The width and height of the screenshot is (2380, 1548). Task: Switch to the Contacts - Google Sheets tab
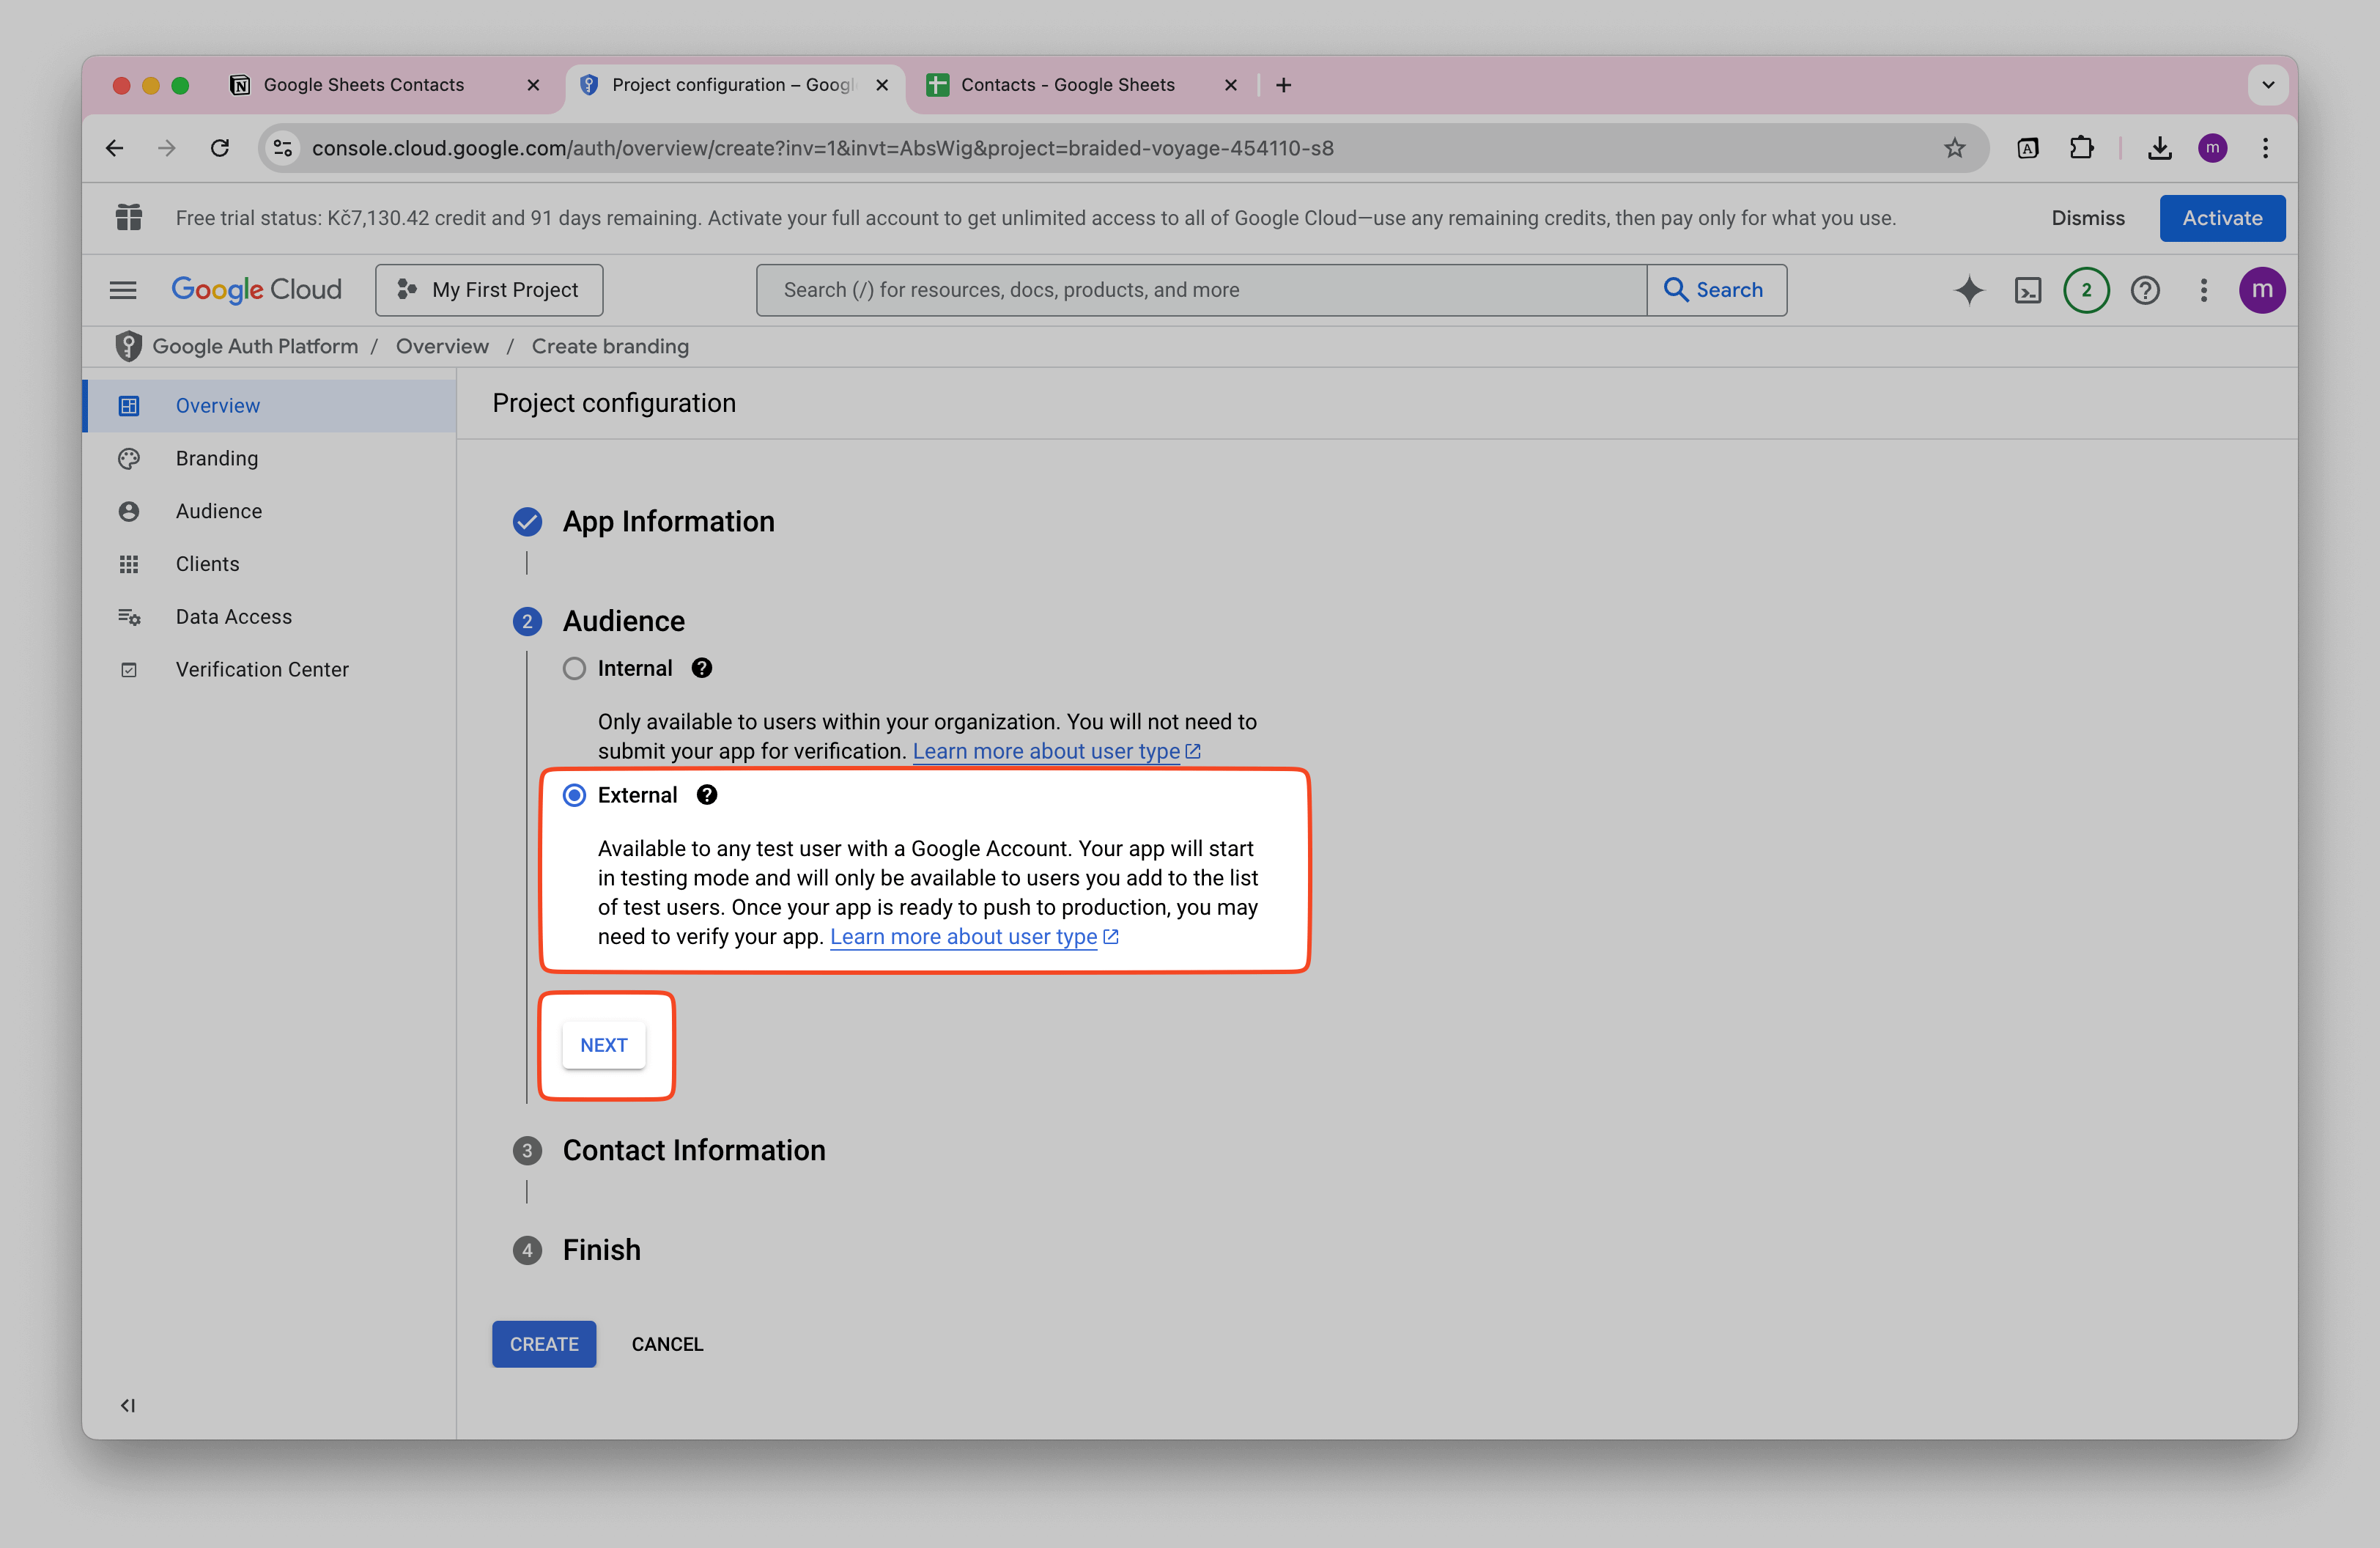tap(1068, 85)
